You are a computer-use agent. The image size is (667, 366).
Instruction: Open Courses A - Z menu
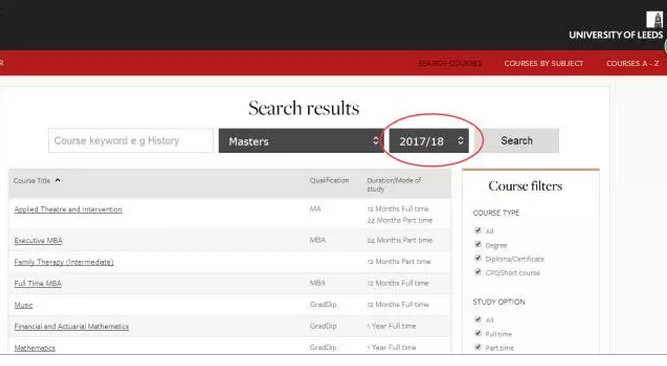click(633, 63)
